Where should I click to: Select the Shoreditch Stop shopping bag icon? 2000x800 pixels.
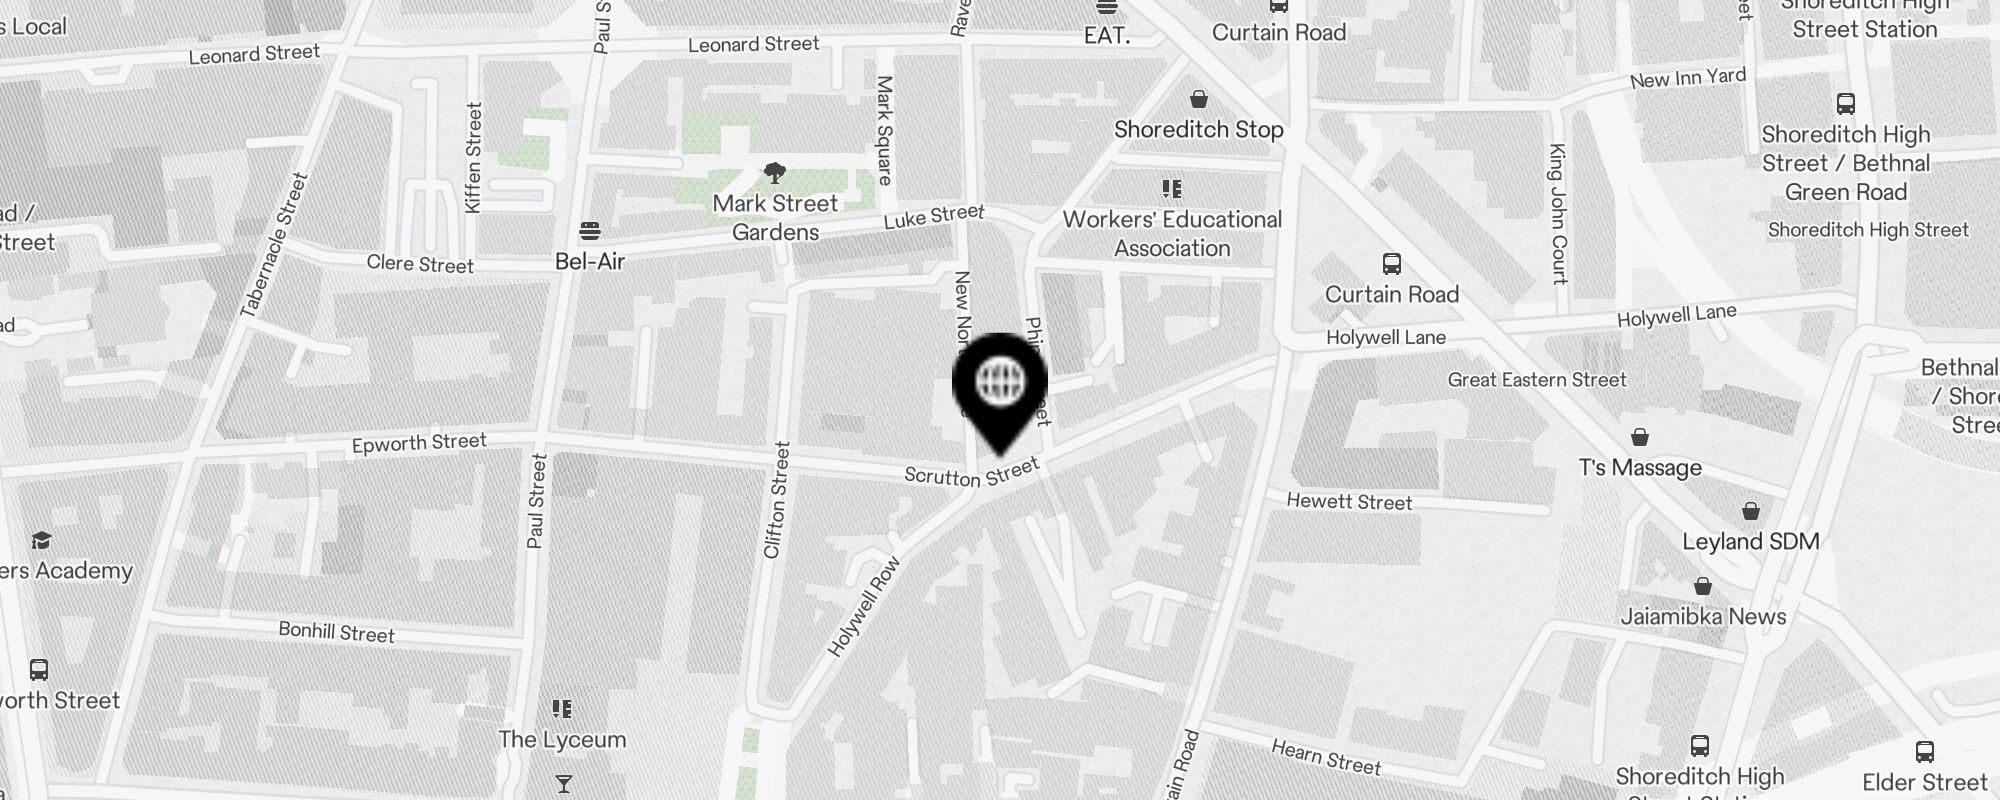coord(1199,99)
